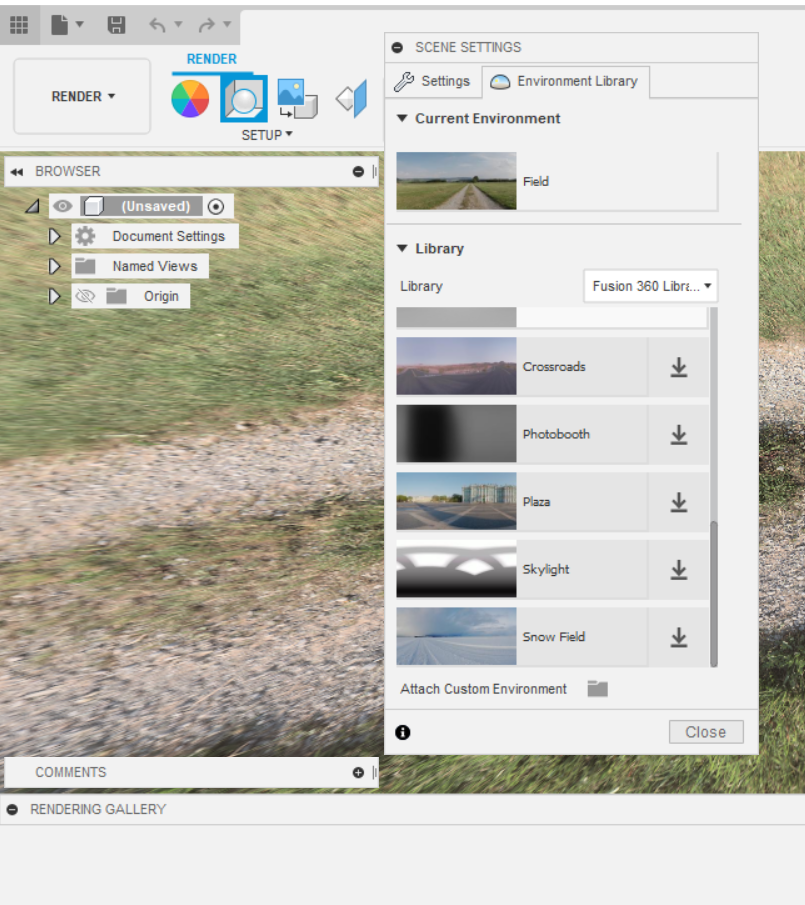Collapse the (Unsaved) root node triangle
Screen dimensions: 805x905
[x=33, y=206]
